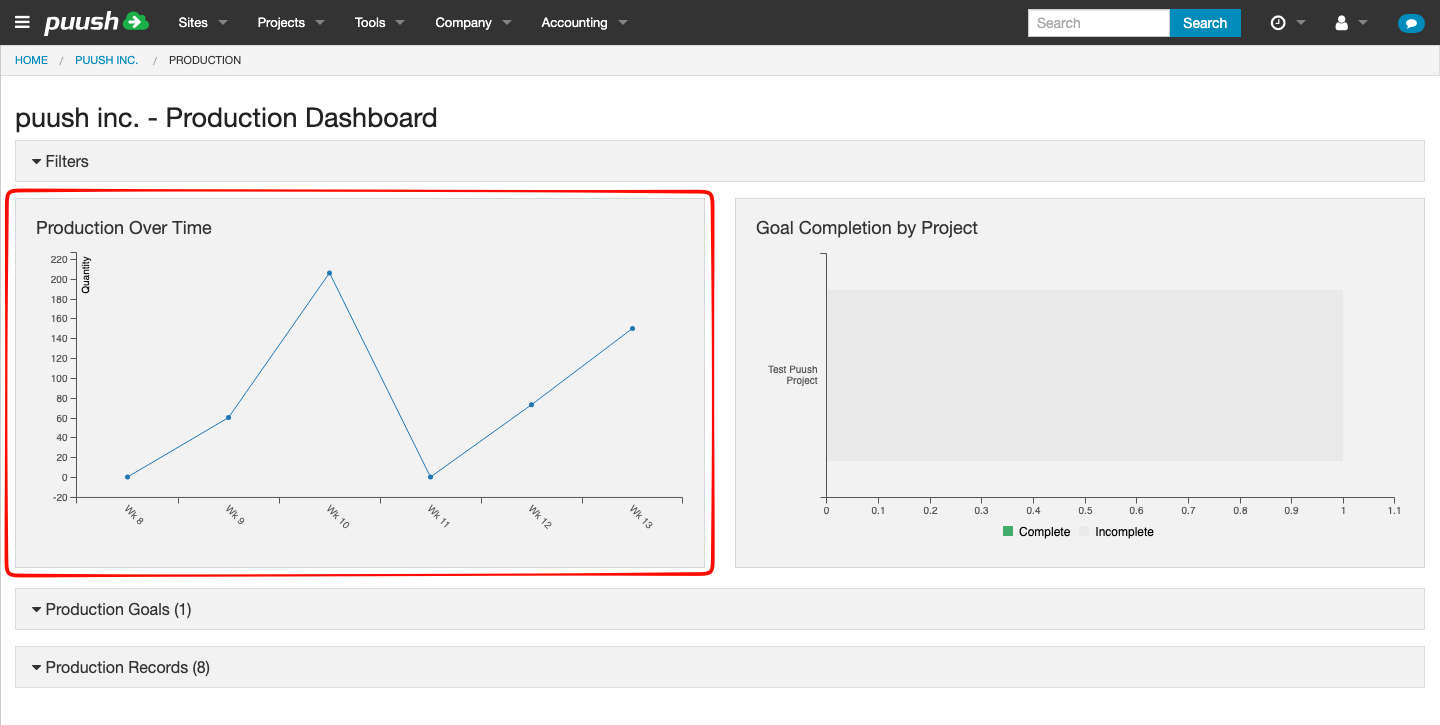Toggle the green Complete legend swatch
Screen dimensions: 1440x725
(1008, 532)
